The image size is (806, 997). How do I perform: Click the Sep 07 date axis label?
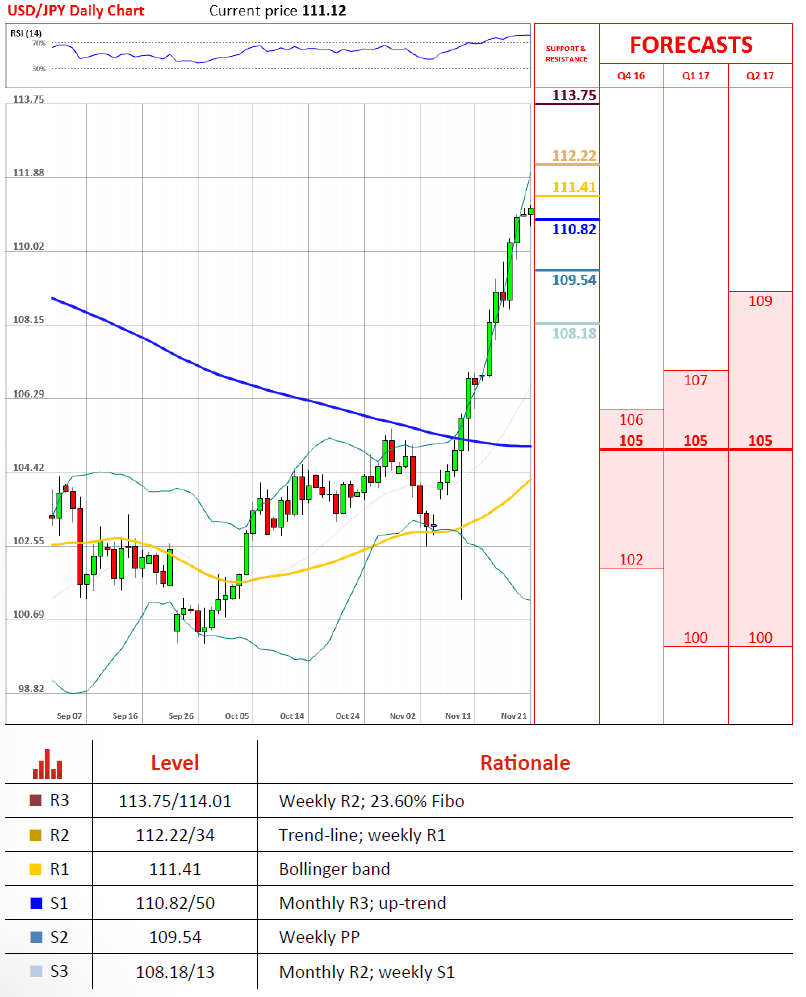point(69,716)
